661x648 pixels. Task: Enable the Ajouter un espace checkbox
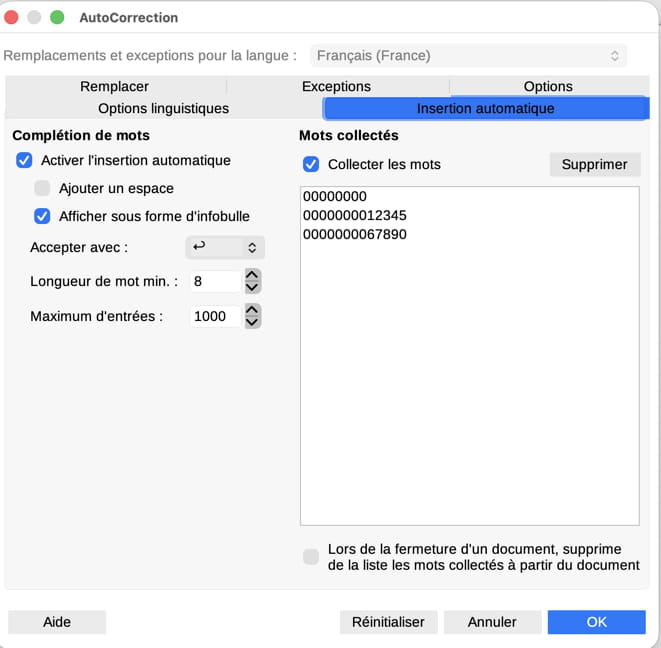(x=42, y=188)
